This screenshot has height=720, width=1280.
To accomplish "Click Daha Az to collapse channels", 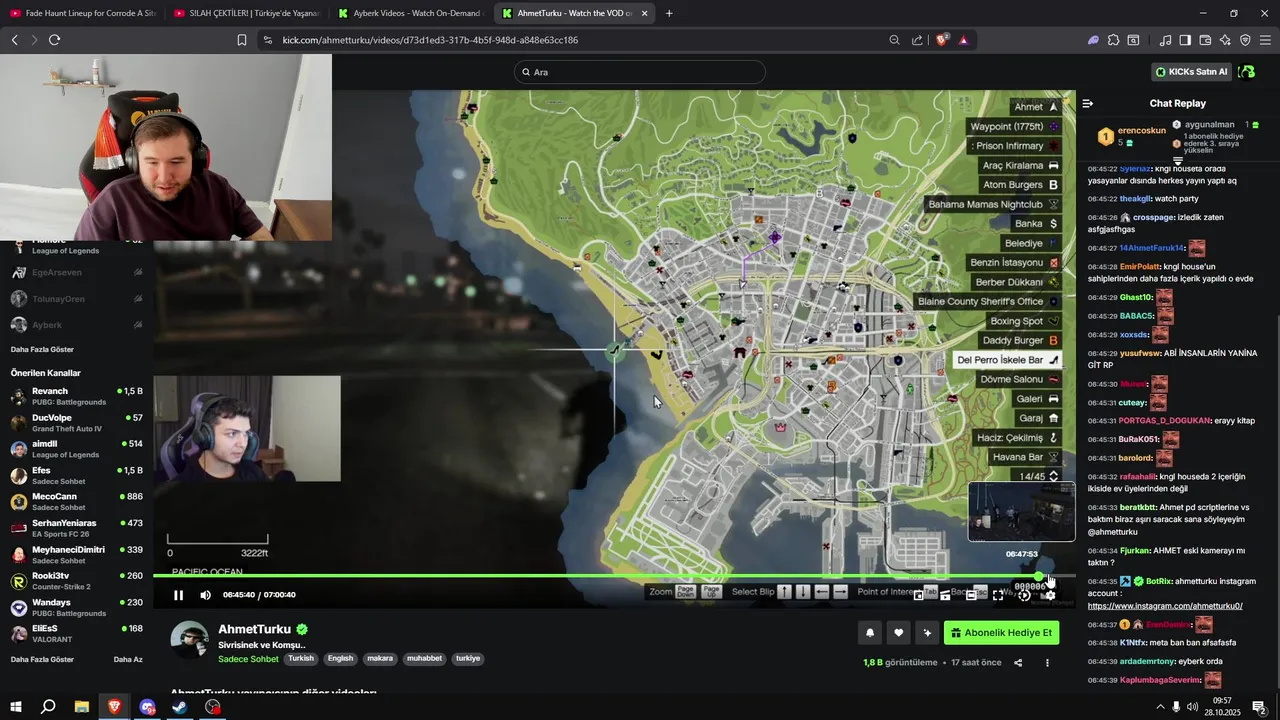I will 128,660.
